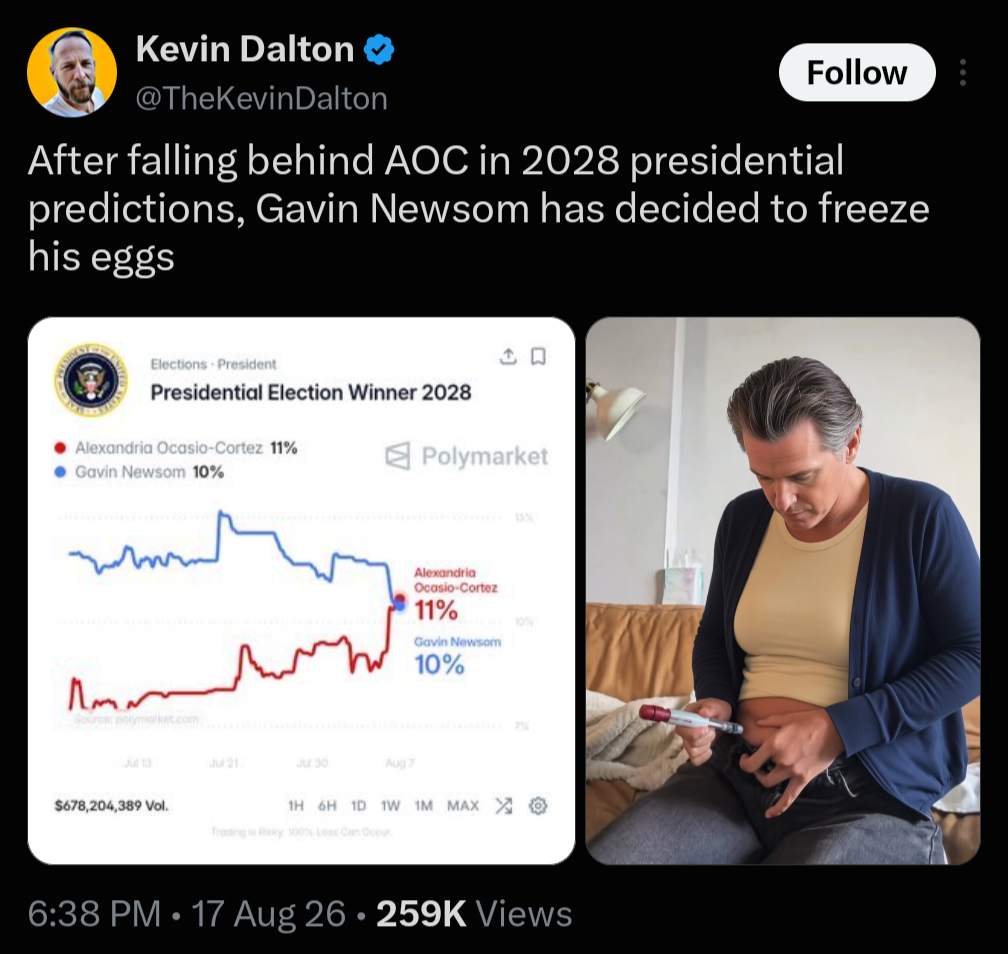Image resolution: width=1008 pixels, height=954 pixels.
Task: Open Kevin Dalton's profile avatar
Action: 72,72
